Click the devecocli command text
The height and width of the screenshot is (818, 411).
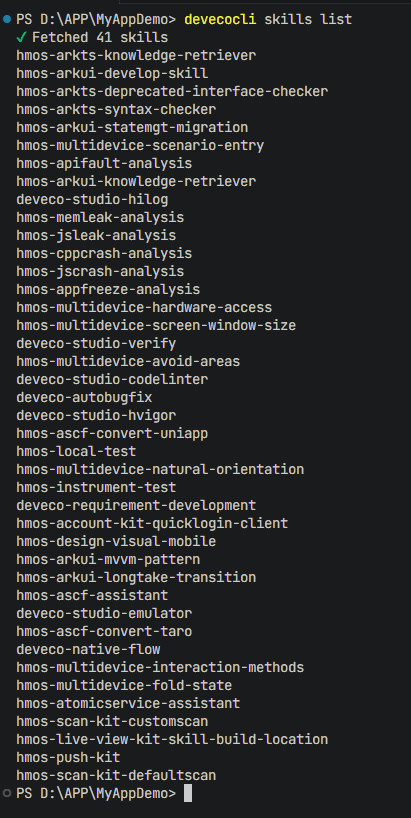[220, 20]
